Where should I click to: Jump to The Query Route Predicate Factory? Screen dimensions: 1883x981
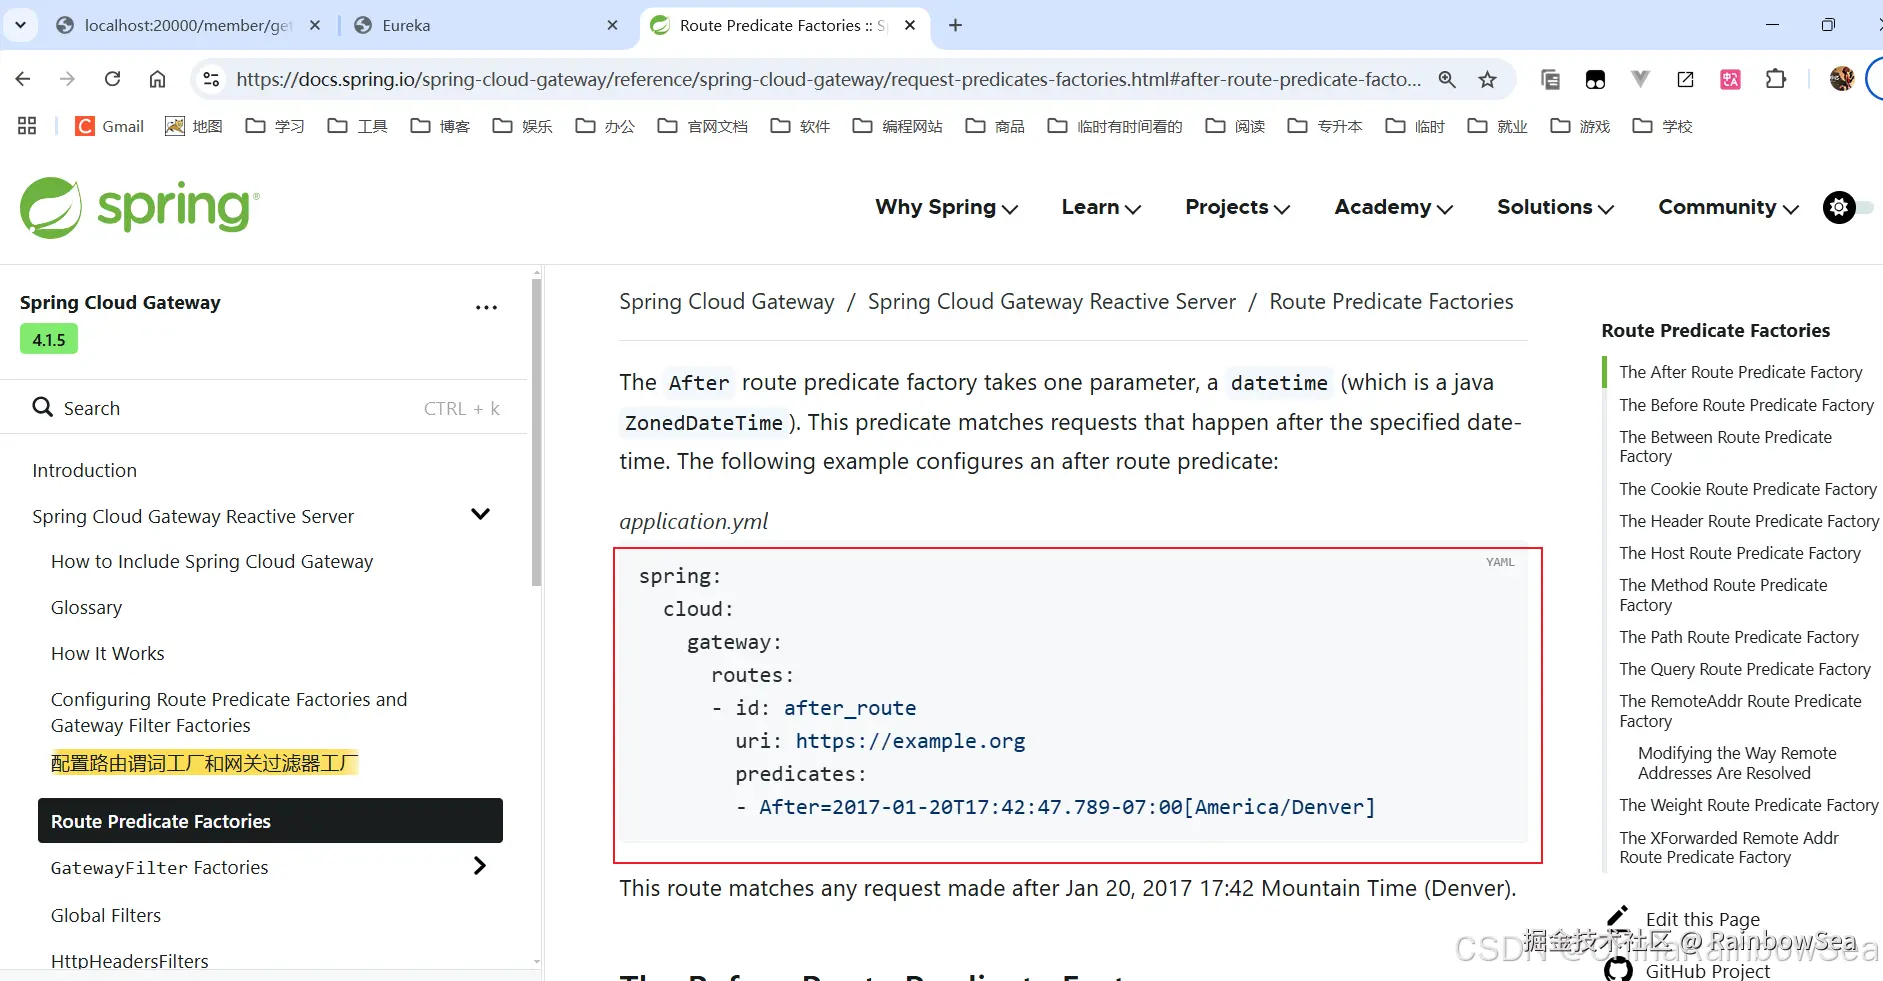click(1745, 669)
